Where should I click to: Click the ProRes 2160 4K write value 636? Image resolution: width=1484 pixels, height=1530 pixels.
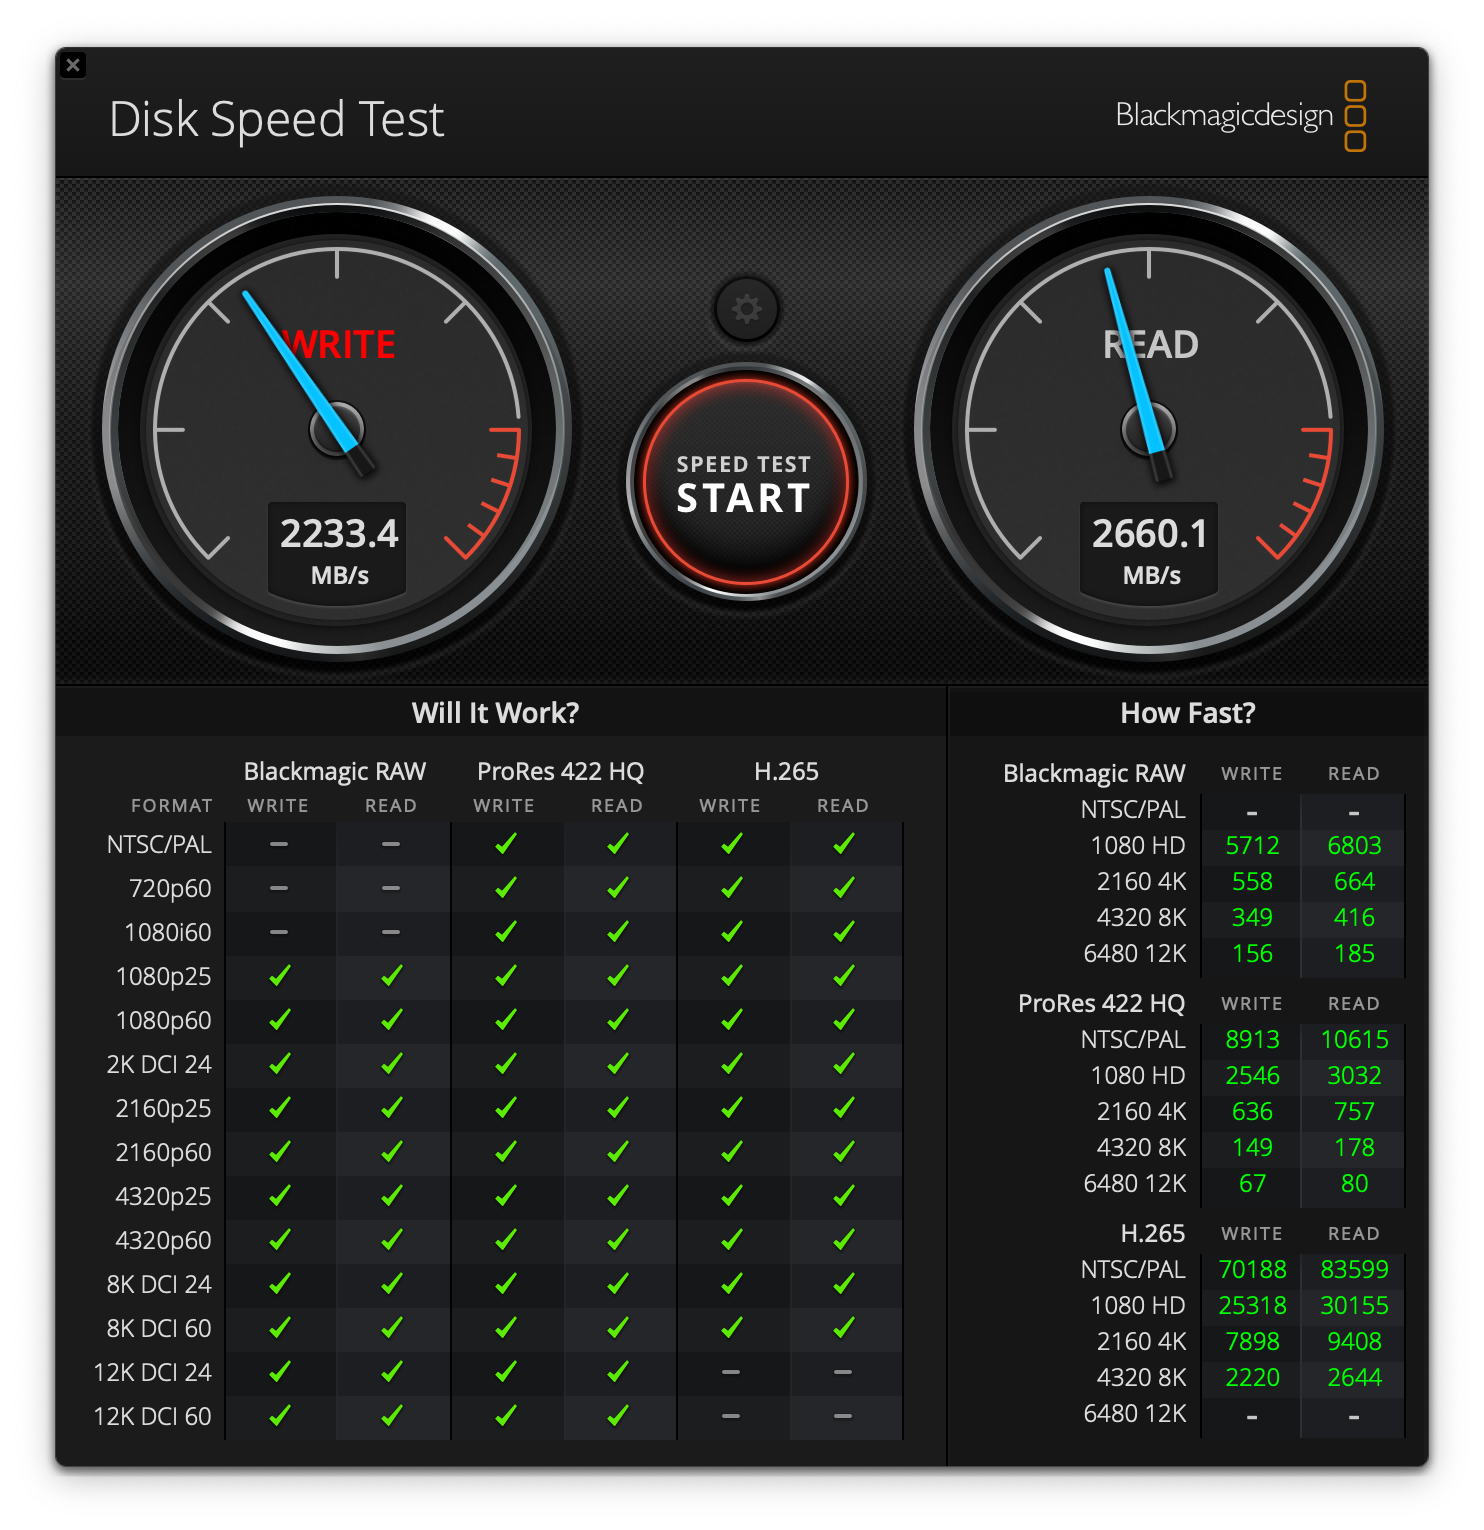1252,1112
